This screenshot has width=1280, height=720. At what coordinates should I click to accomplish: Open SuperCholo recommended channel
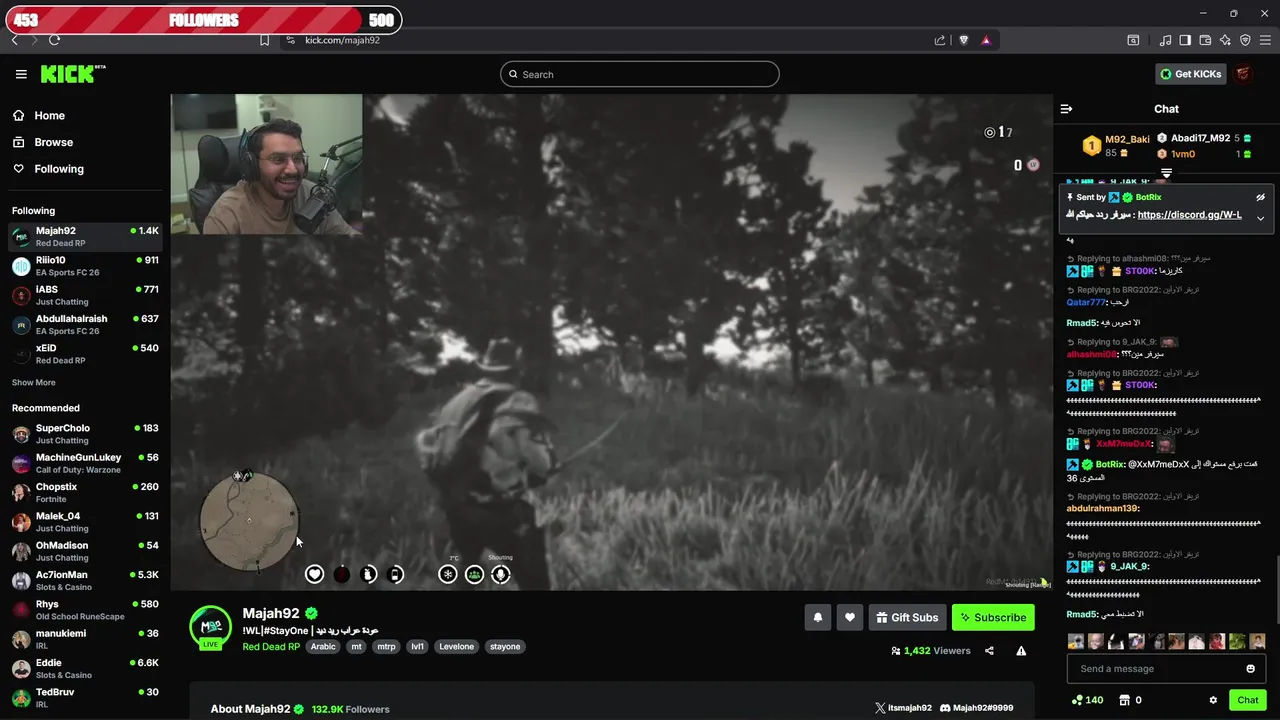click(x=85, y=434)
